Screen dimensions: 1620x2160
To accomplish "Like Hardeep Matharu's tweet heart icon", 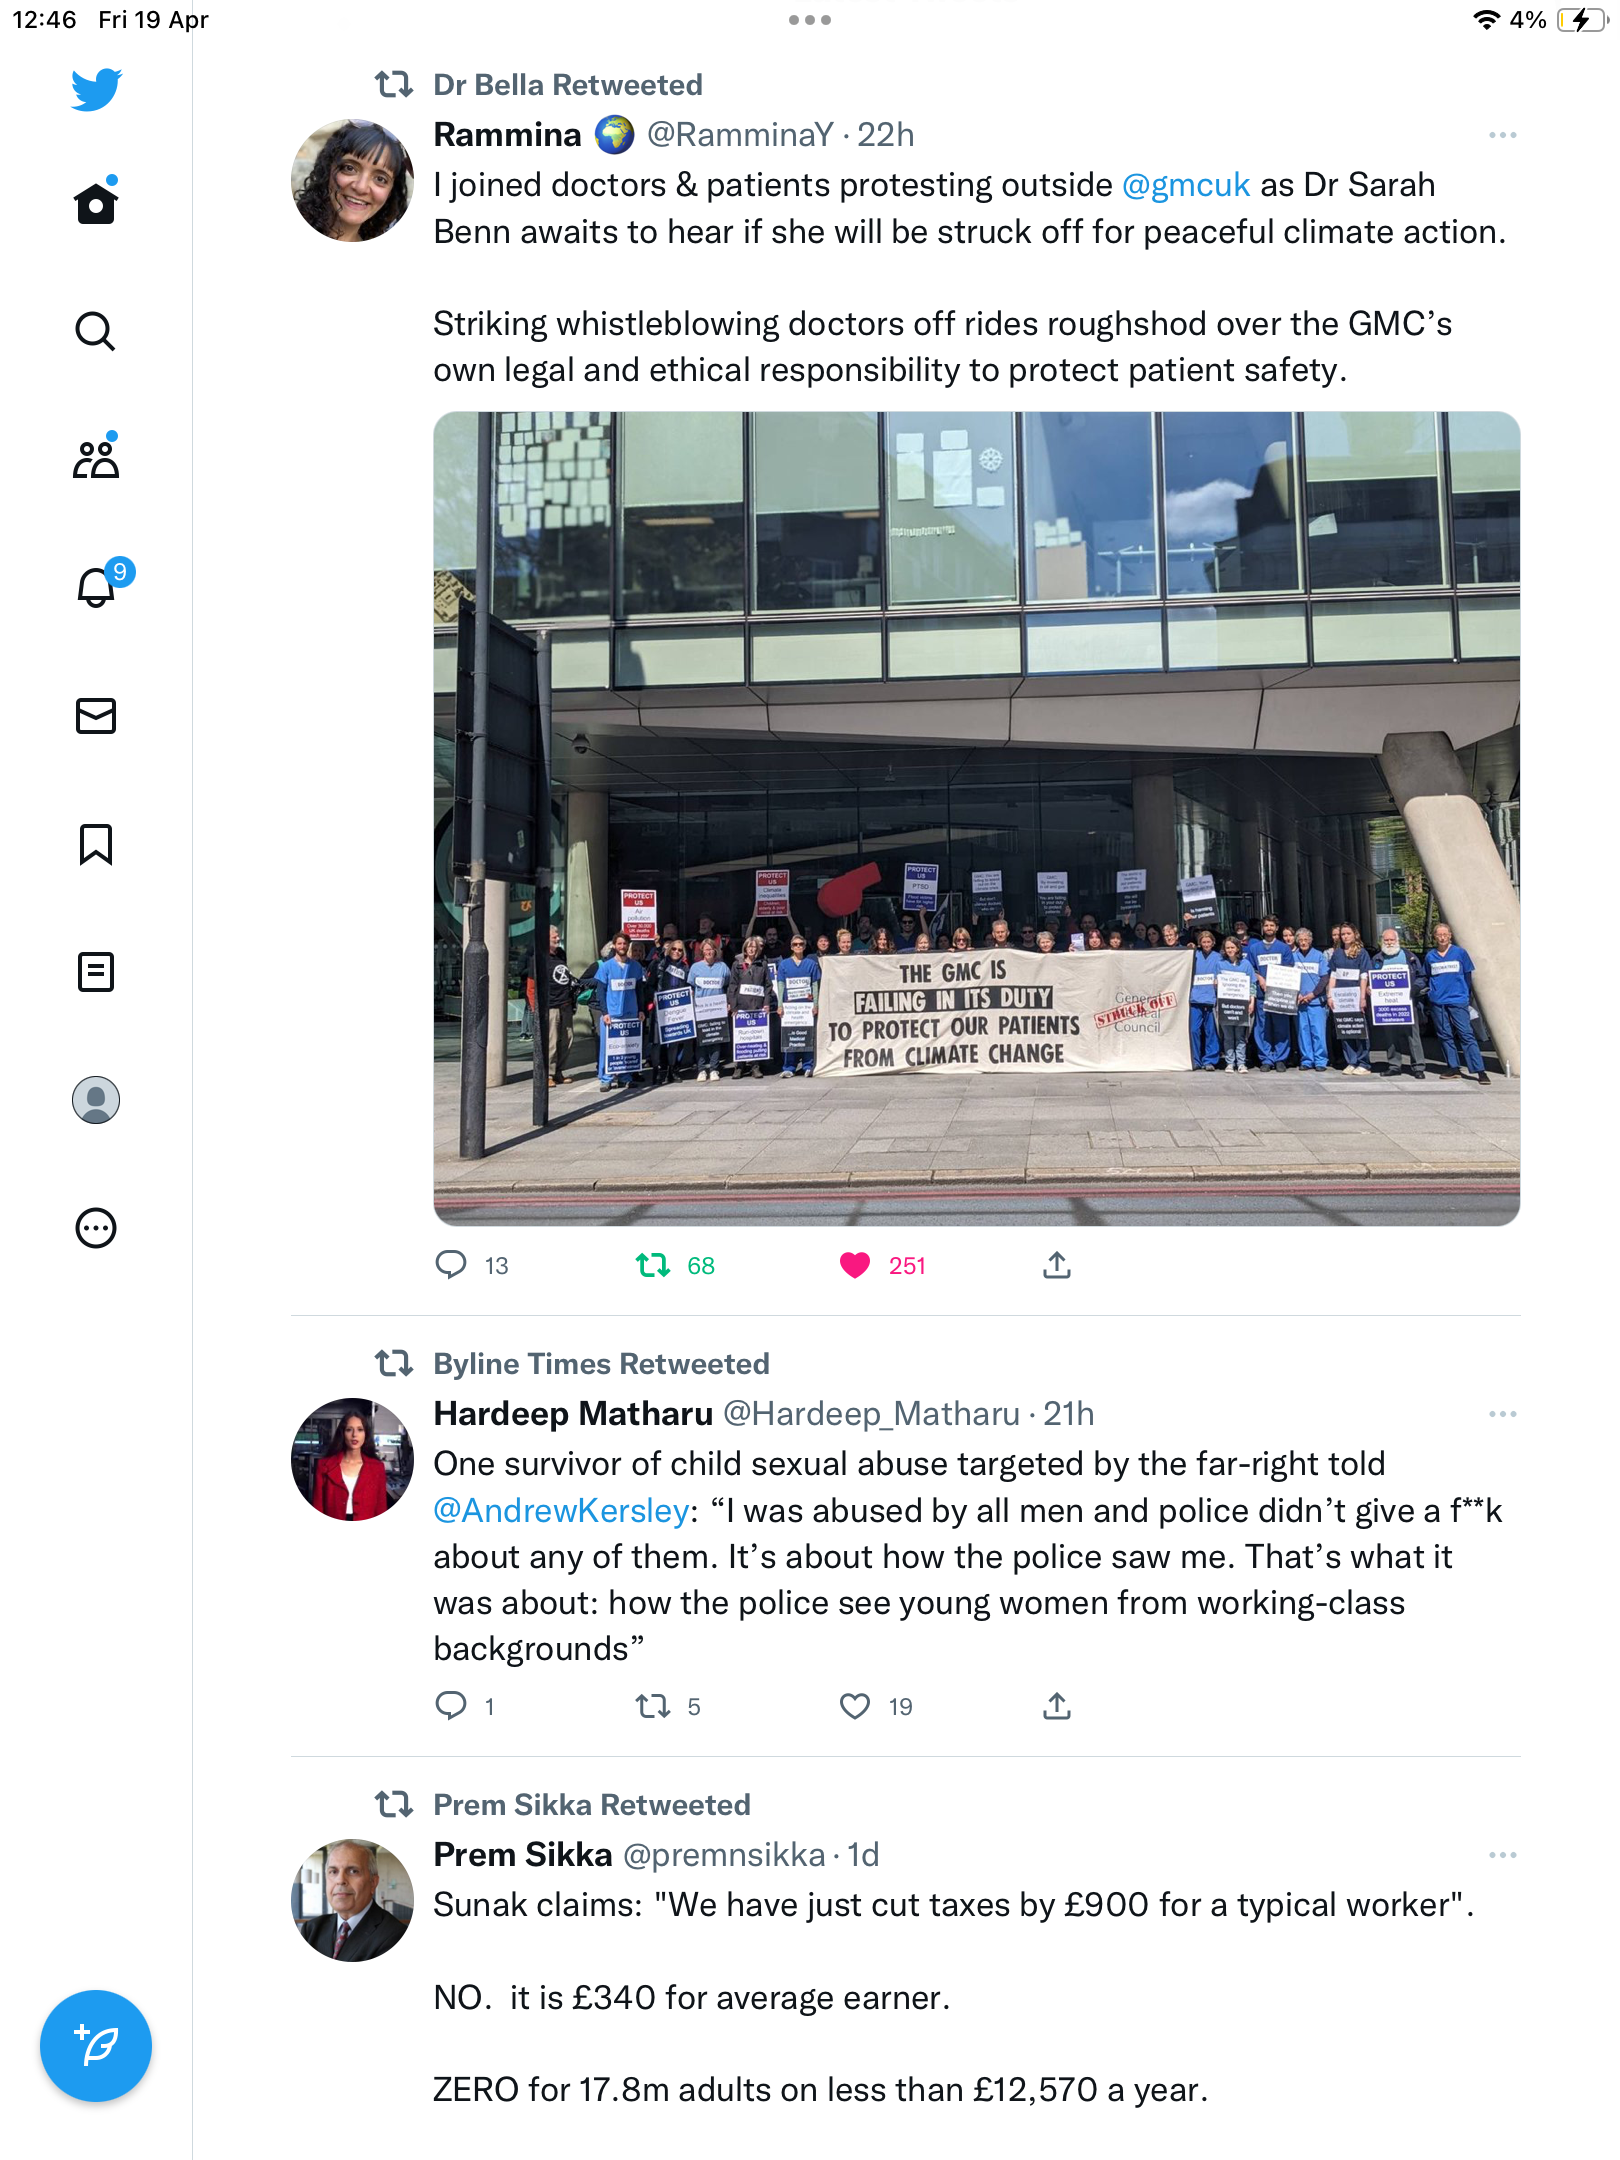I will pyautogui.click(x=855, y=1706).
